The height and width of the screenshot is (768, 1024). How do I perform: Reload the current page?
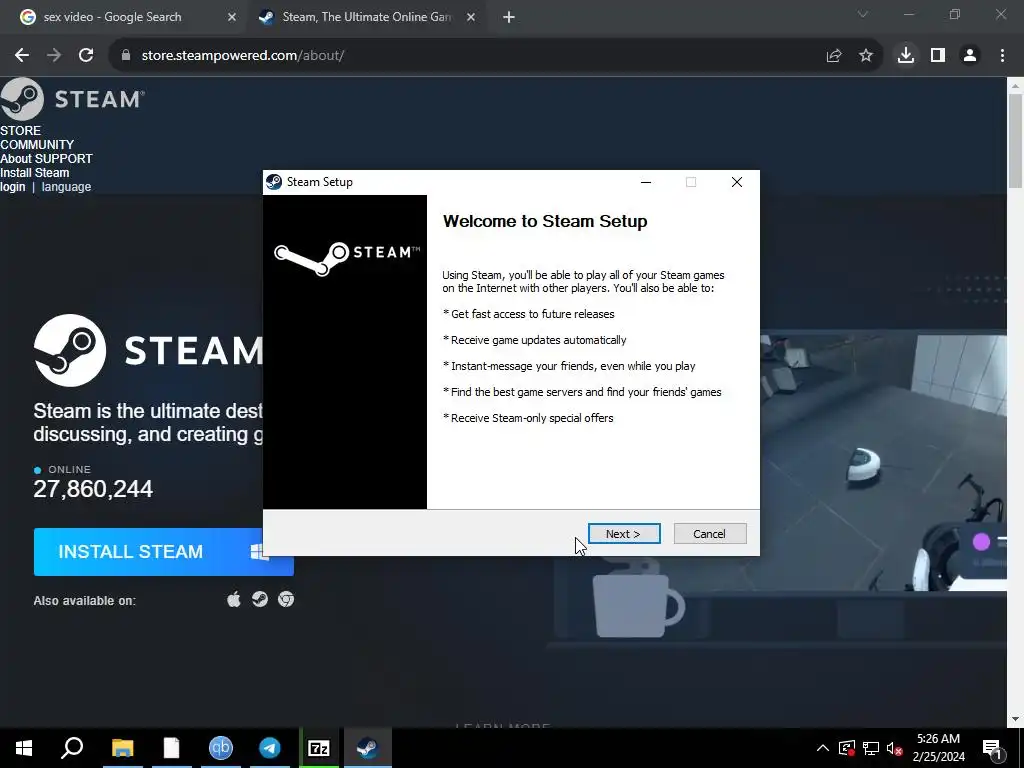click(x=86, y=56)
